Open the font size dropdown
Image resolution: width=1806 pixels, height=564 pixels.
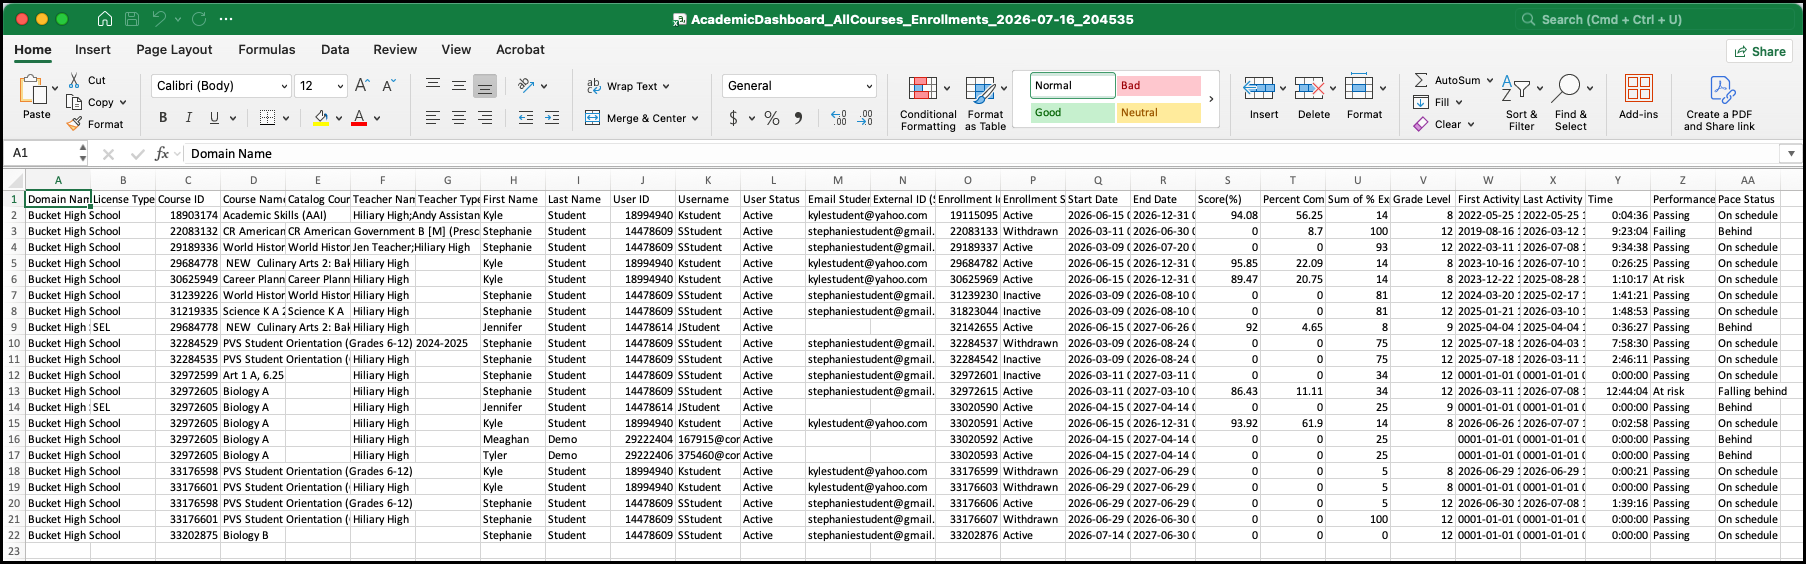(340, 86)
